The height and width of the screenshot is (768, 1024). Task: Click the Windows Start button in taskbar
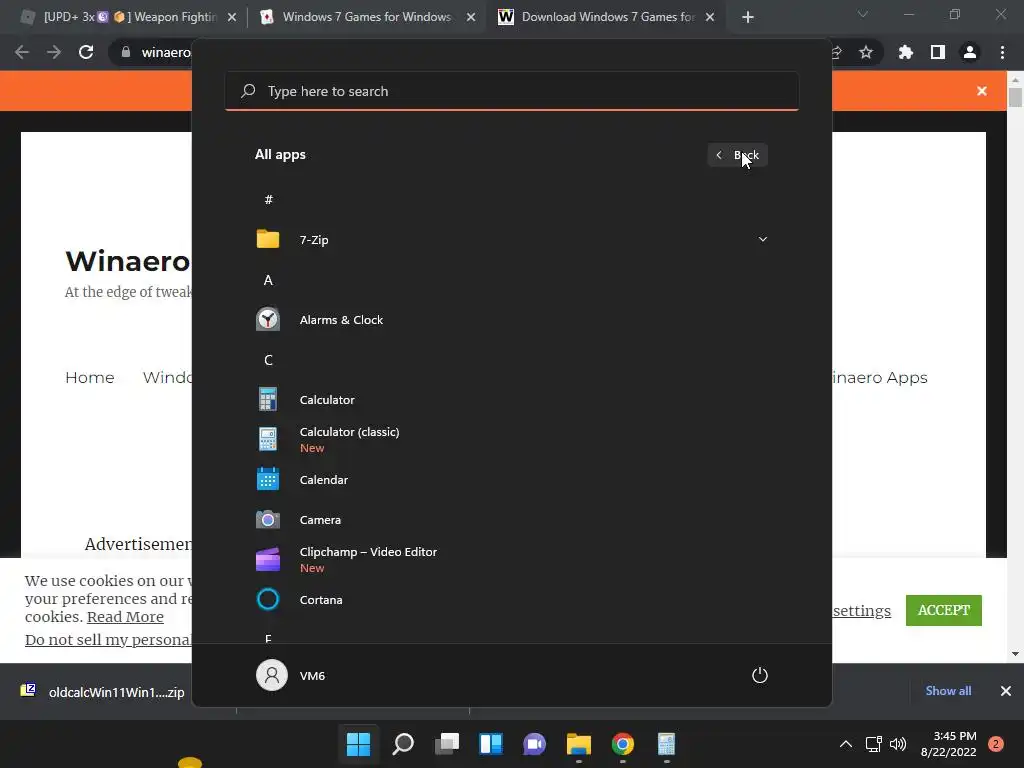359,744
